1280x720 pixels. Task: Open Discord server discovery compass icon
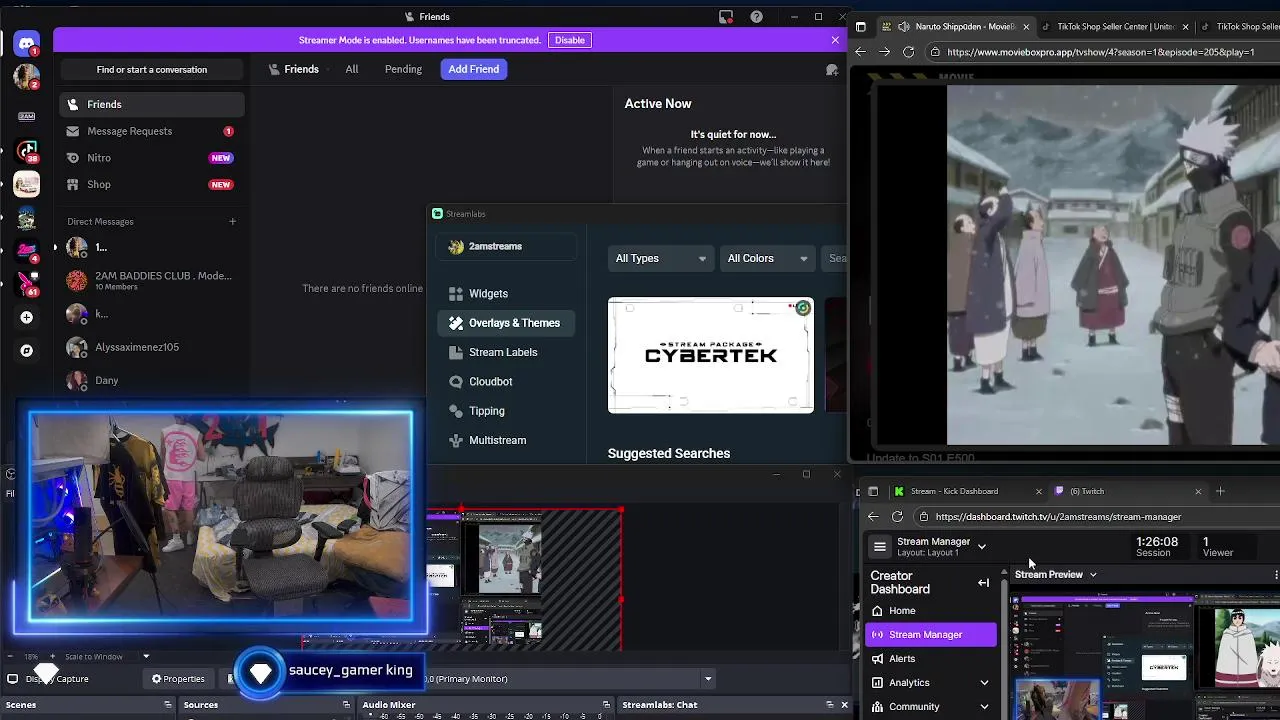pyautogui.click(x=27, y=351)
